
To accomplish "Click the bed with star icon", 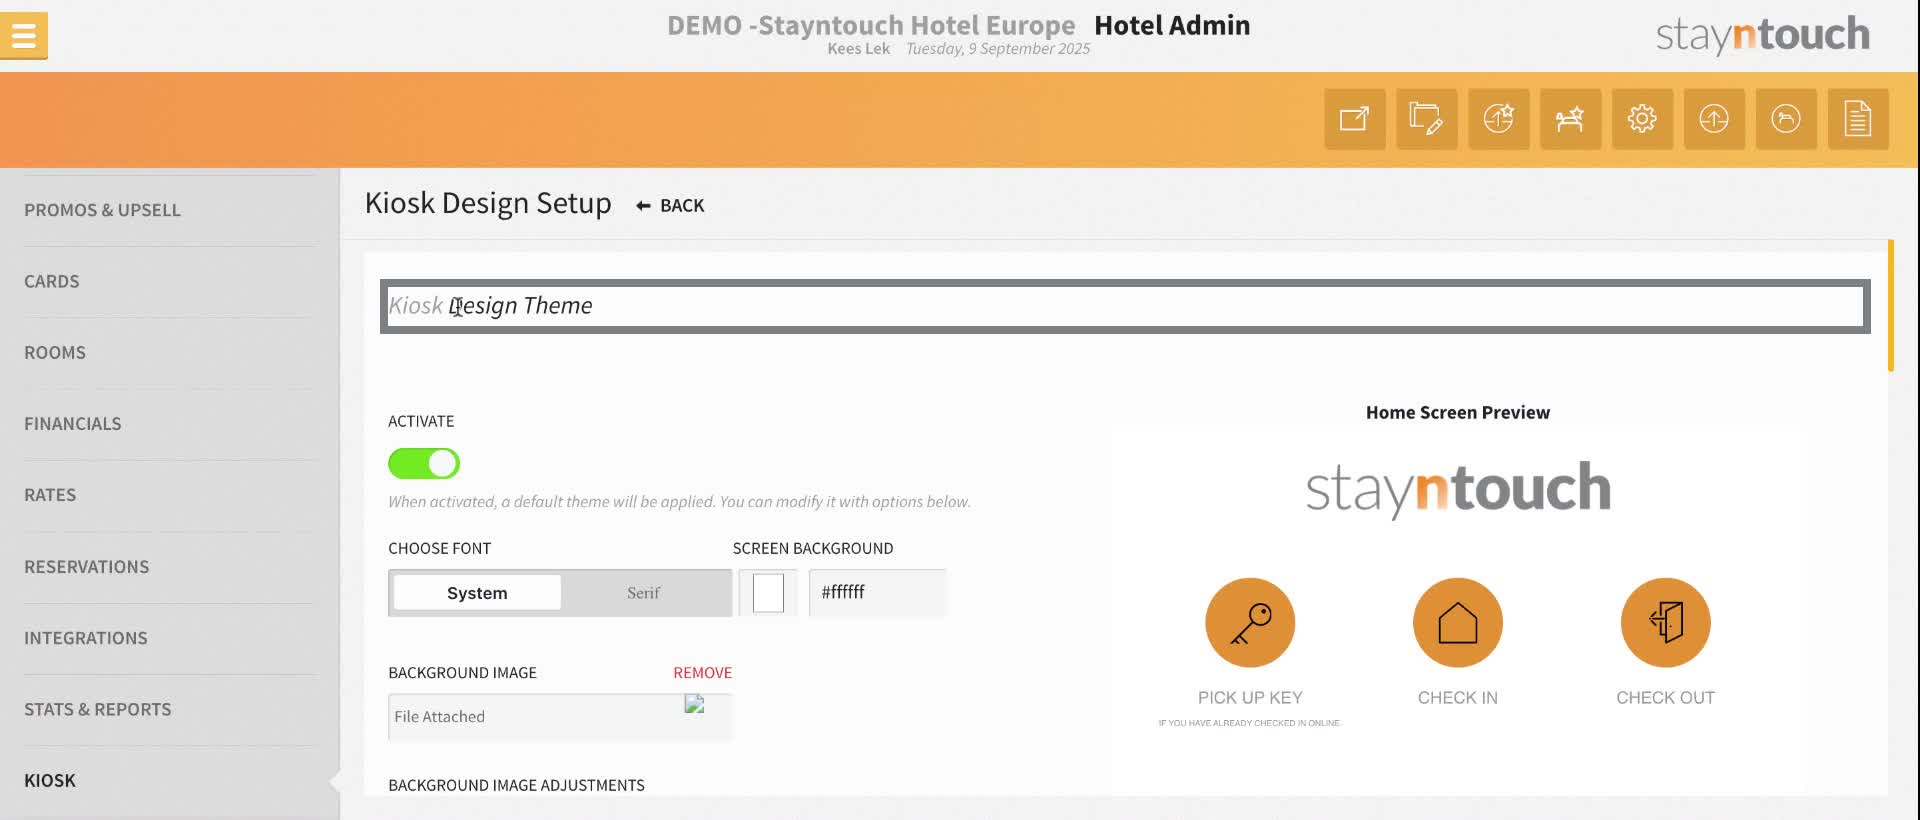I will (1571, 119).
